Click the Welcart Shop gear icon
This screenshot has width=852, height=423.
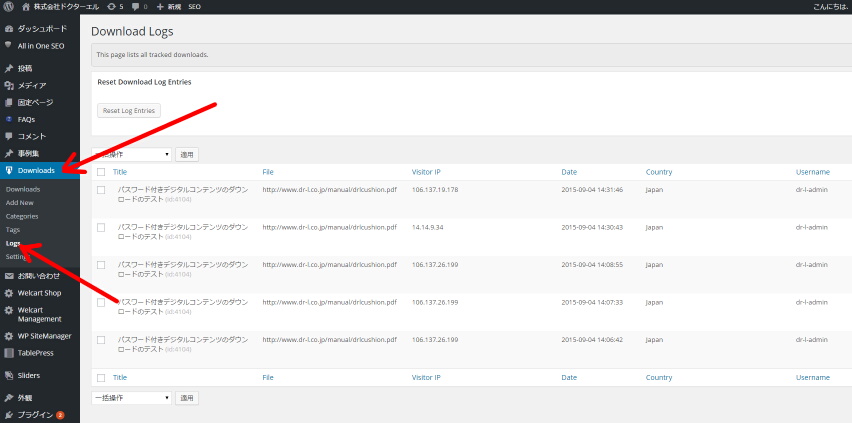click(x=9, y=293)
